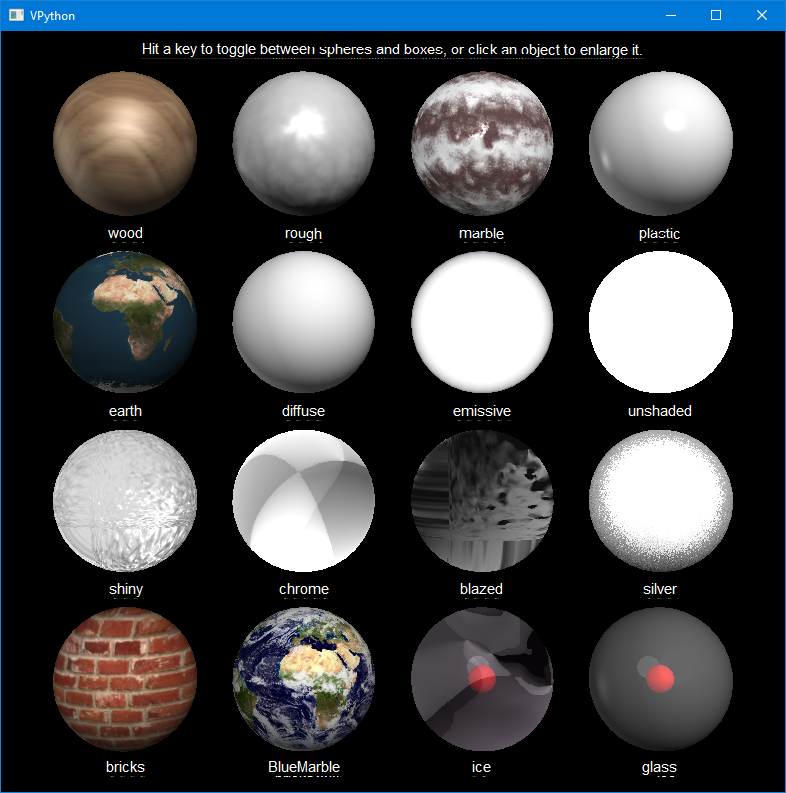786x793 pixels.
Task: Click the rough material sphere
Action: click(x=303, y=144)
